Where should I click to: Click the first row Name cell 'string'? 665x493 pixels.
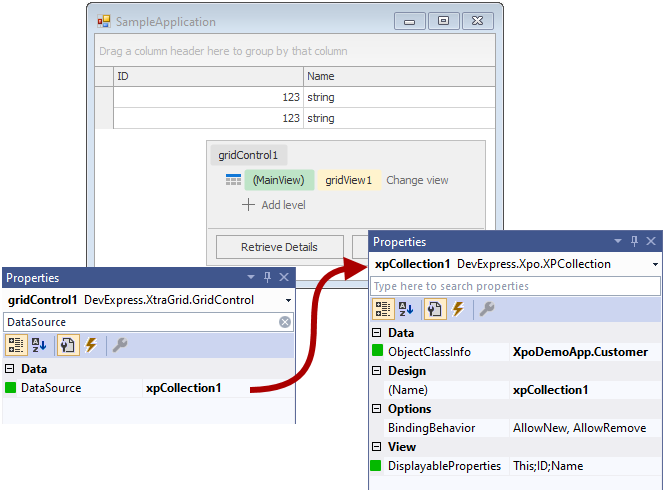400,97
